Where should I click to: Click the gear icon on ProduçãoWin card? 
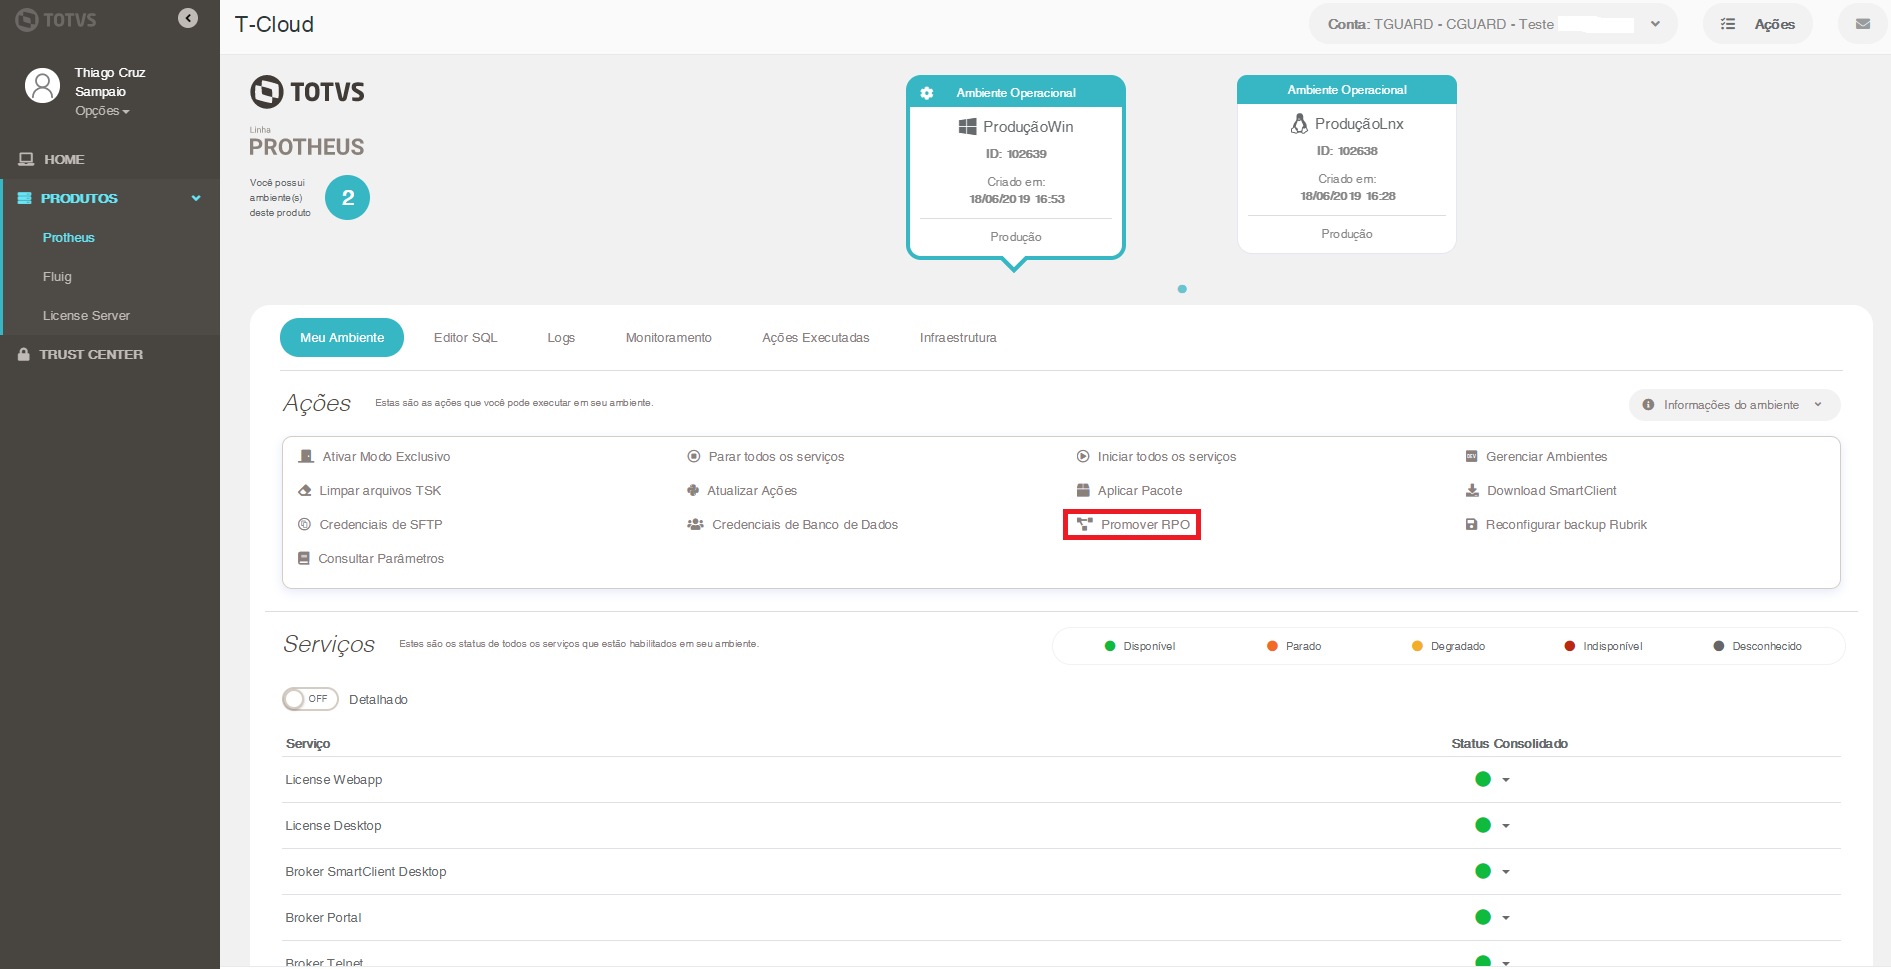[927, 93]
